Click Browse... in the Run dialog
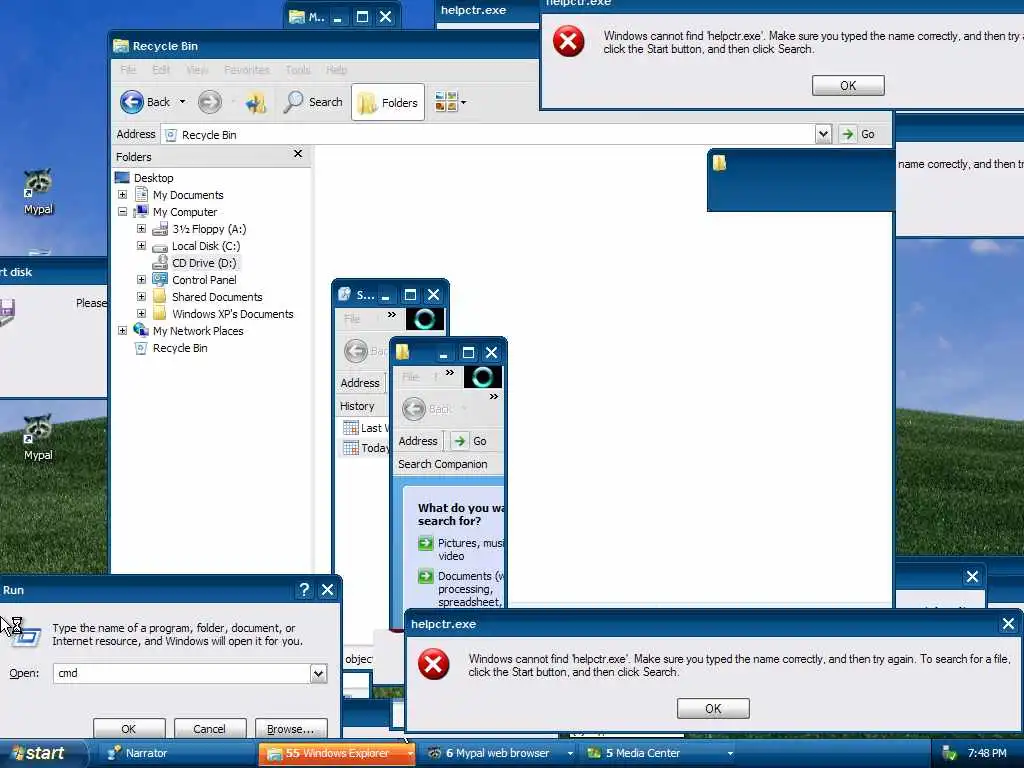The width and height of the screenshot is (1024, 768). pyautogui.click(x=290, y=729)
